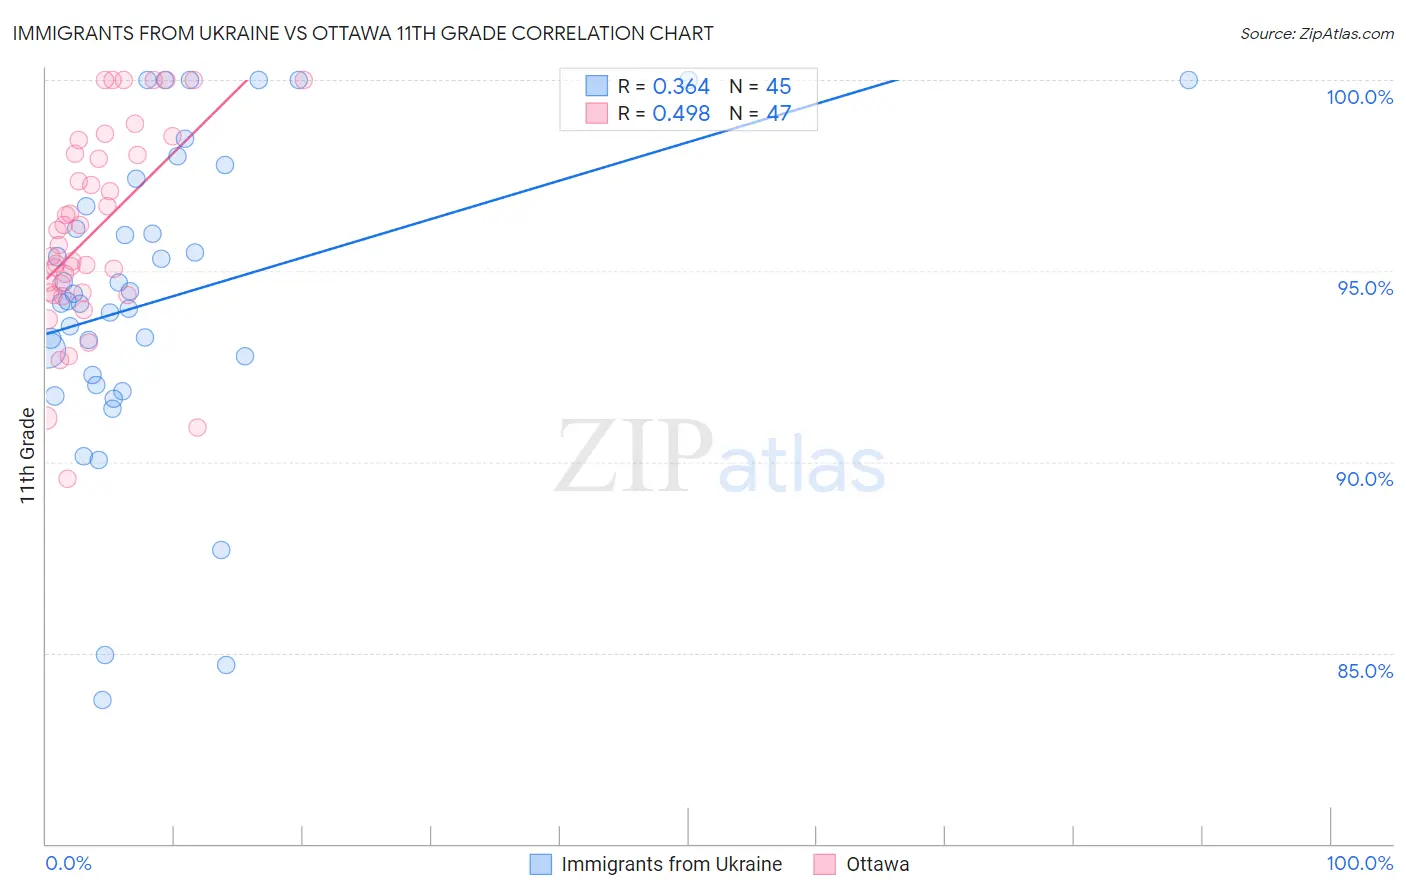Click the 11th Grade axis title
This screenshot has height=892, width=1406.
point(28,456)
